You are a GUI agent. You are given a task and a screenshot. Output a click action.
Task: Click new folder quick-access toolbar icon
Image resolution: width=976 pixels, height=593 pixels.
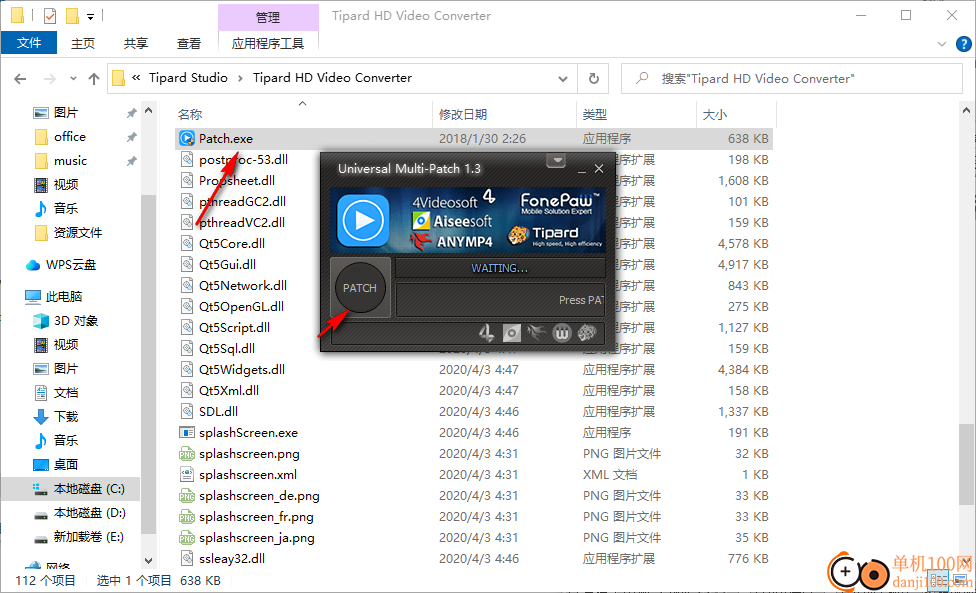tap(72, 16)
